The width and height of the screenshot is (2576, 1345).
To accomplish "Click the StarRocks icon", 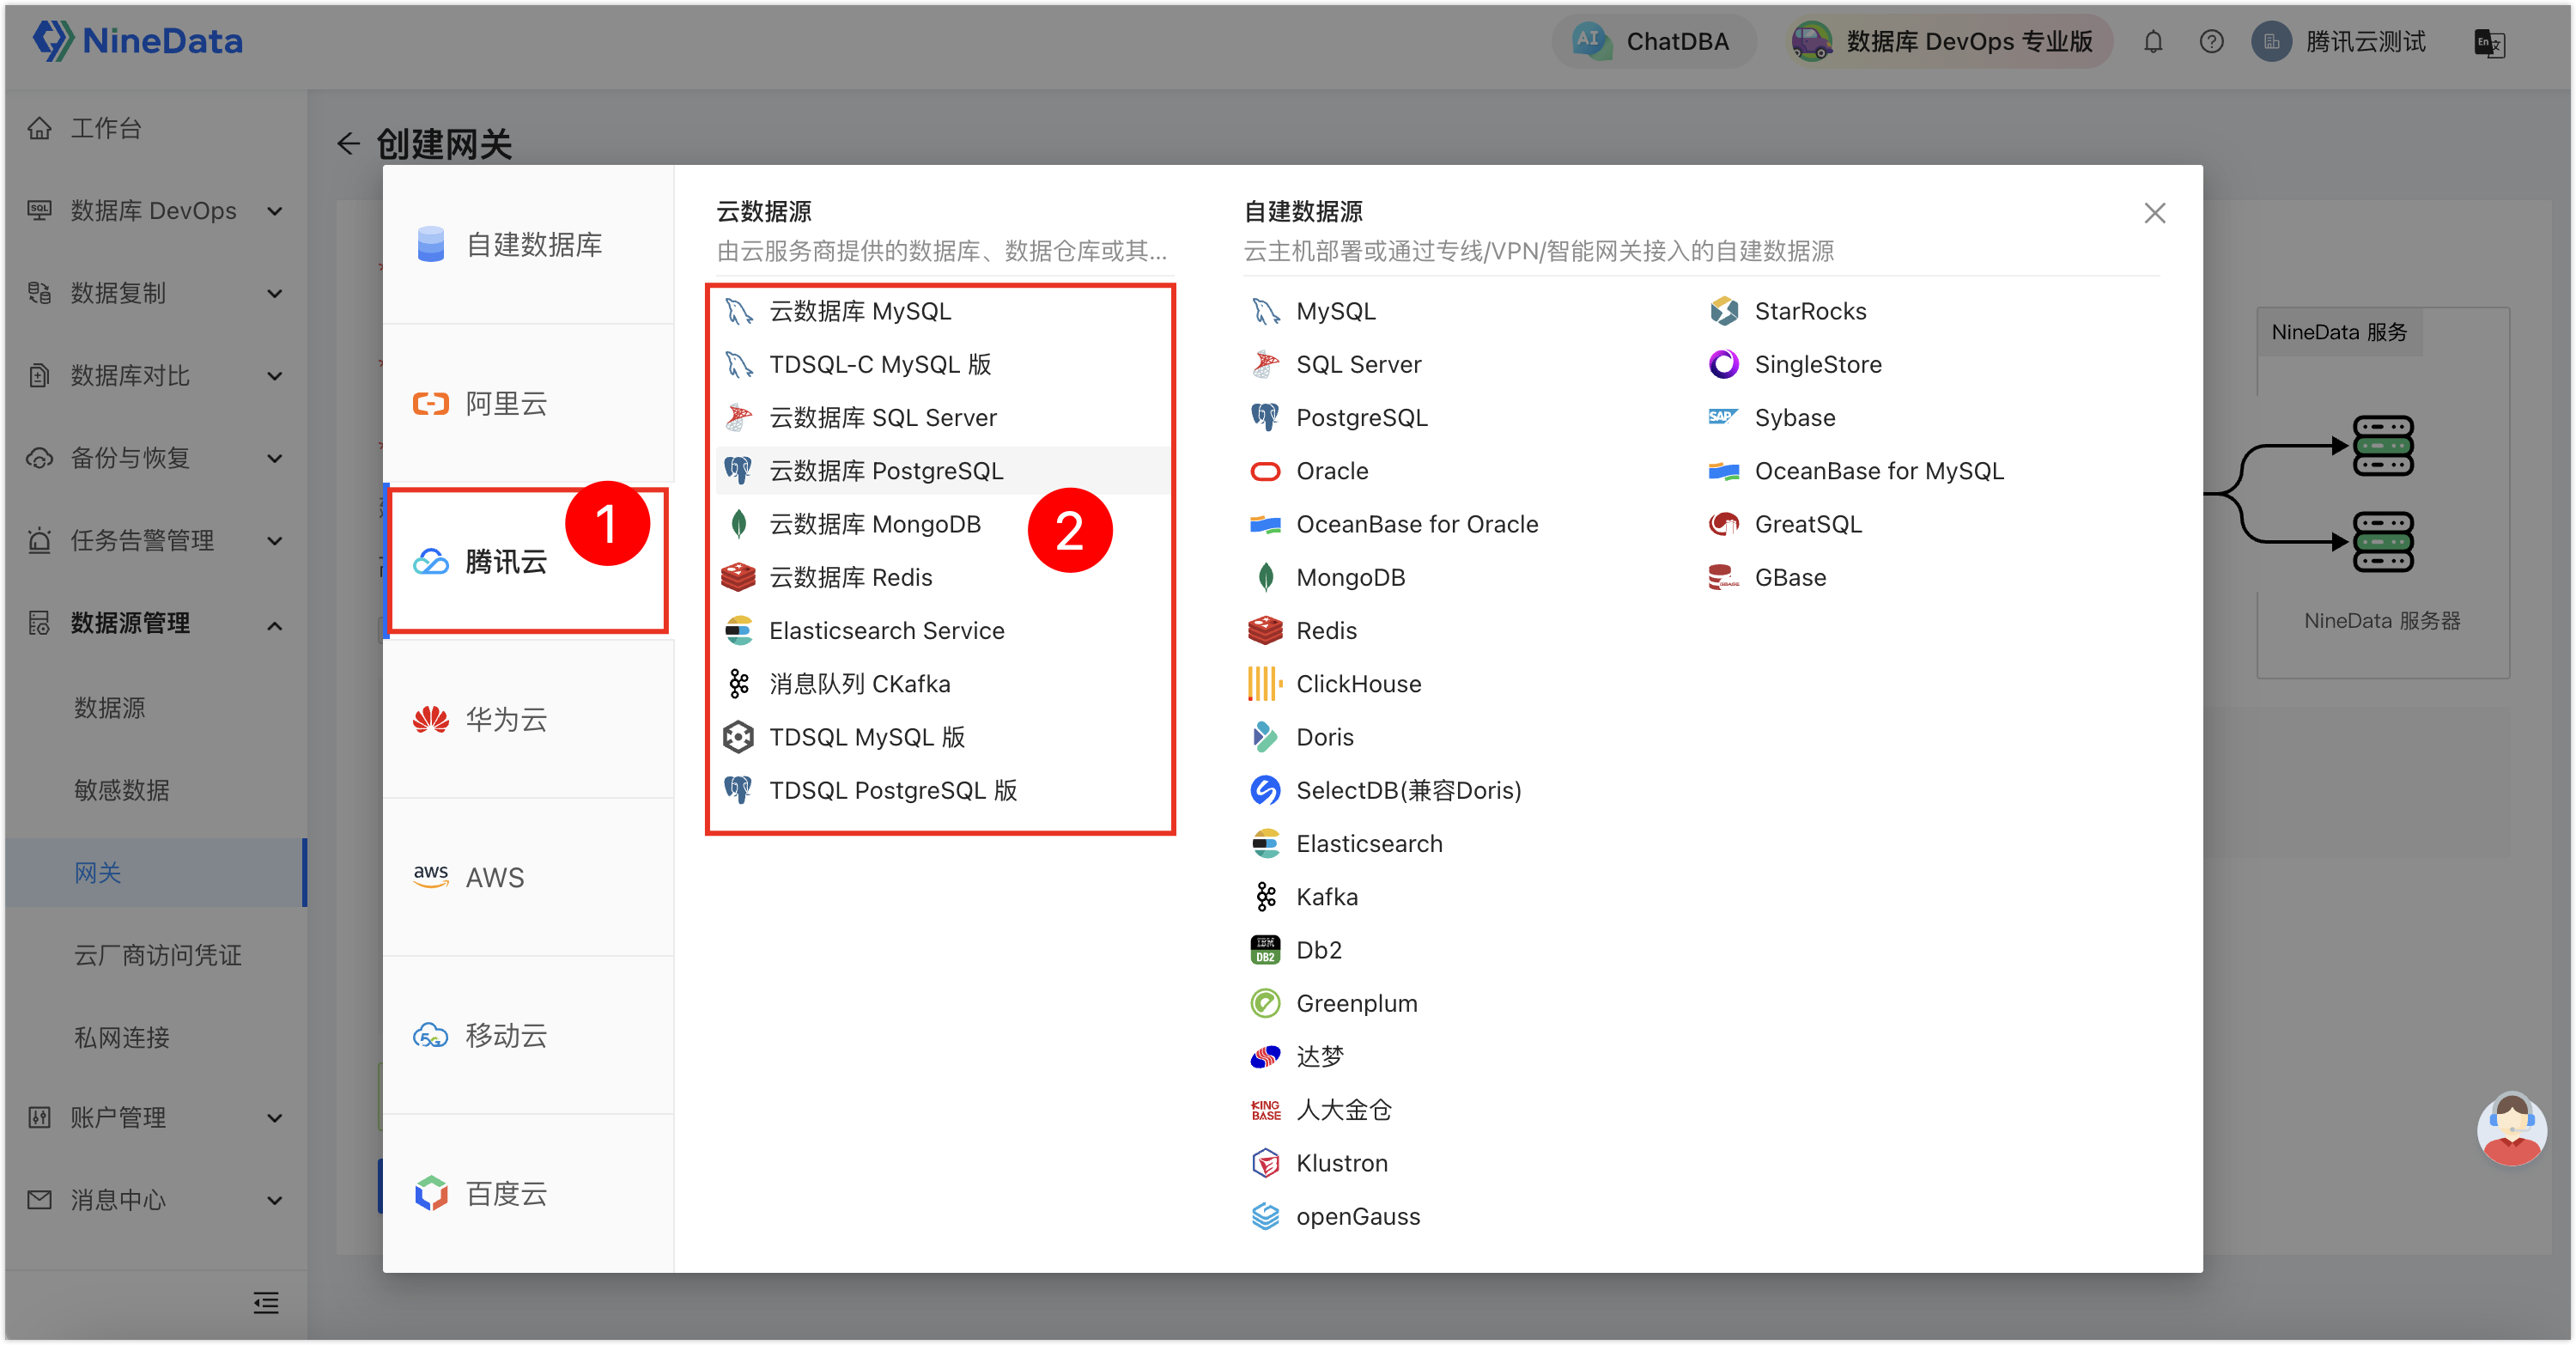I will coord(1724,312).
